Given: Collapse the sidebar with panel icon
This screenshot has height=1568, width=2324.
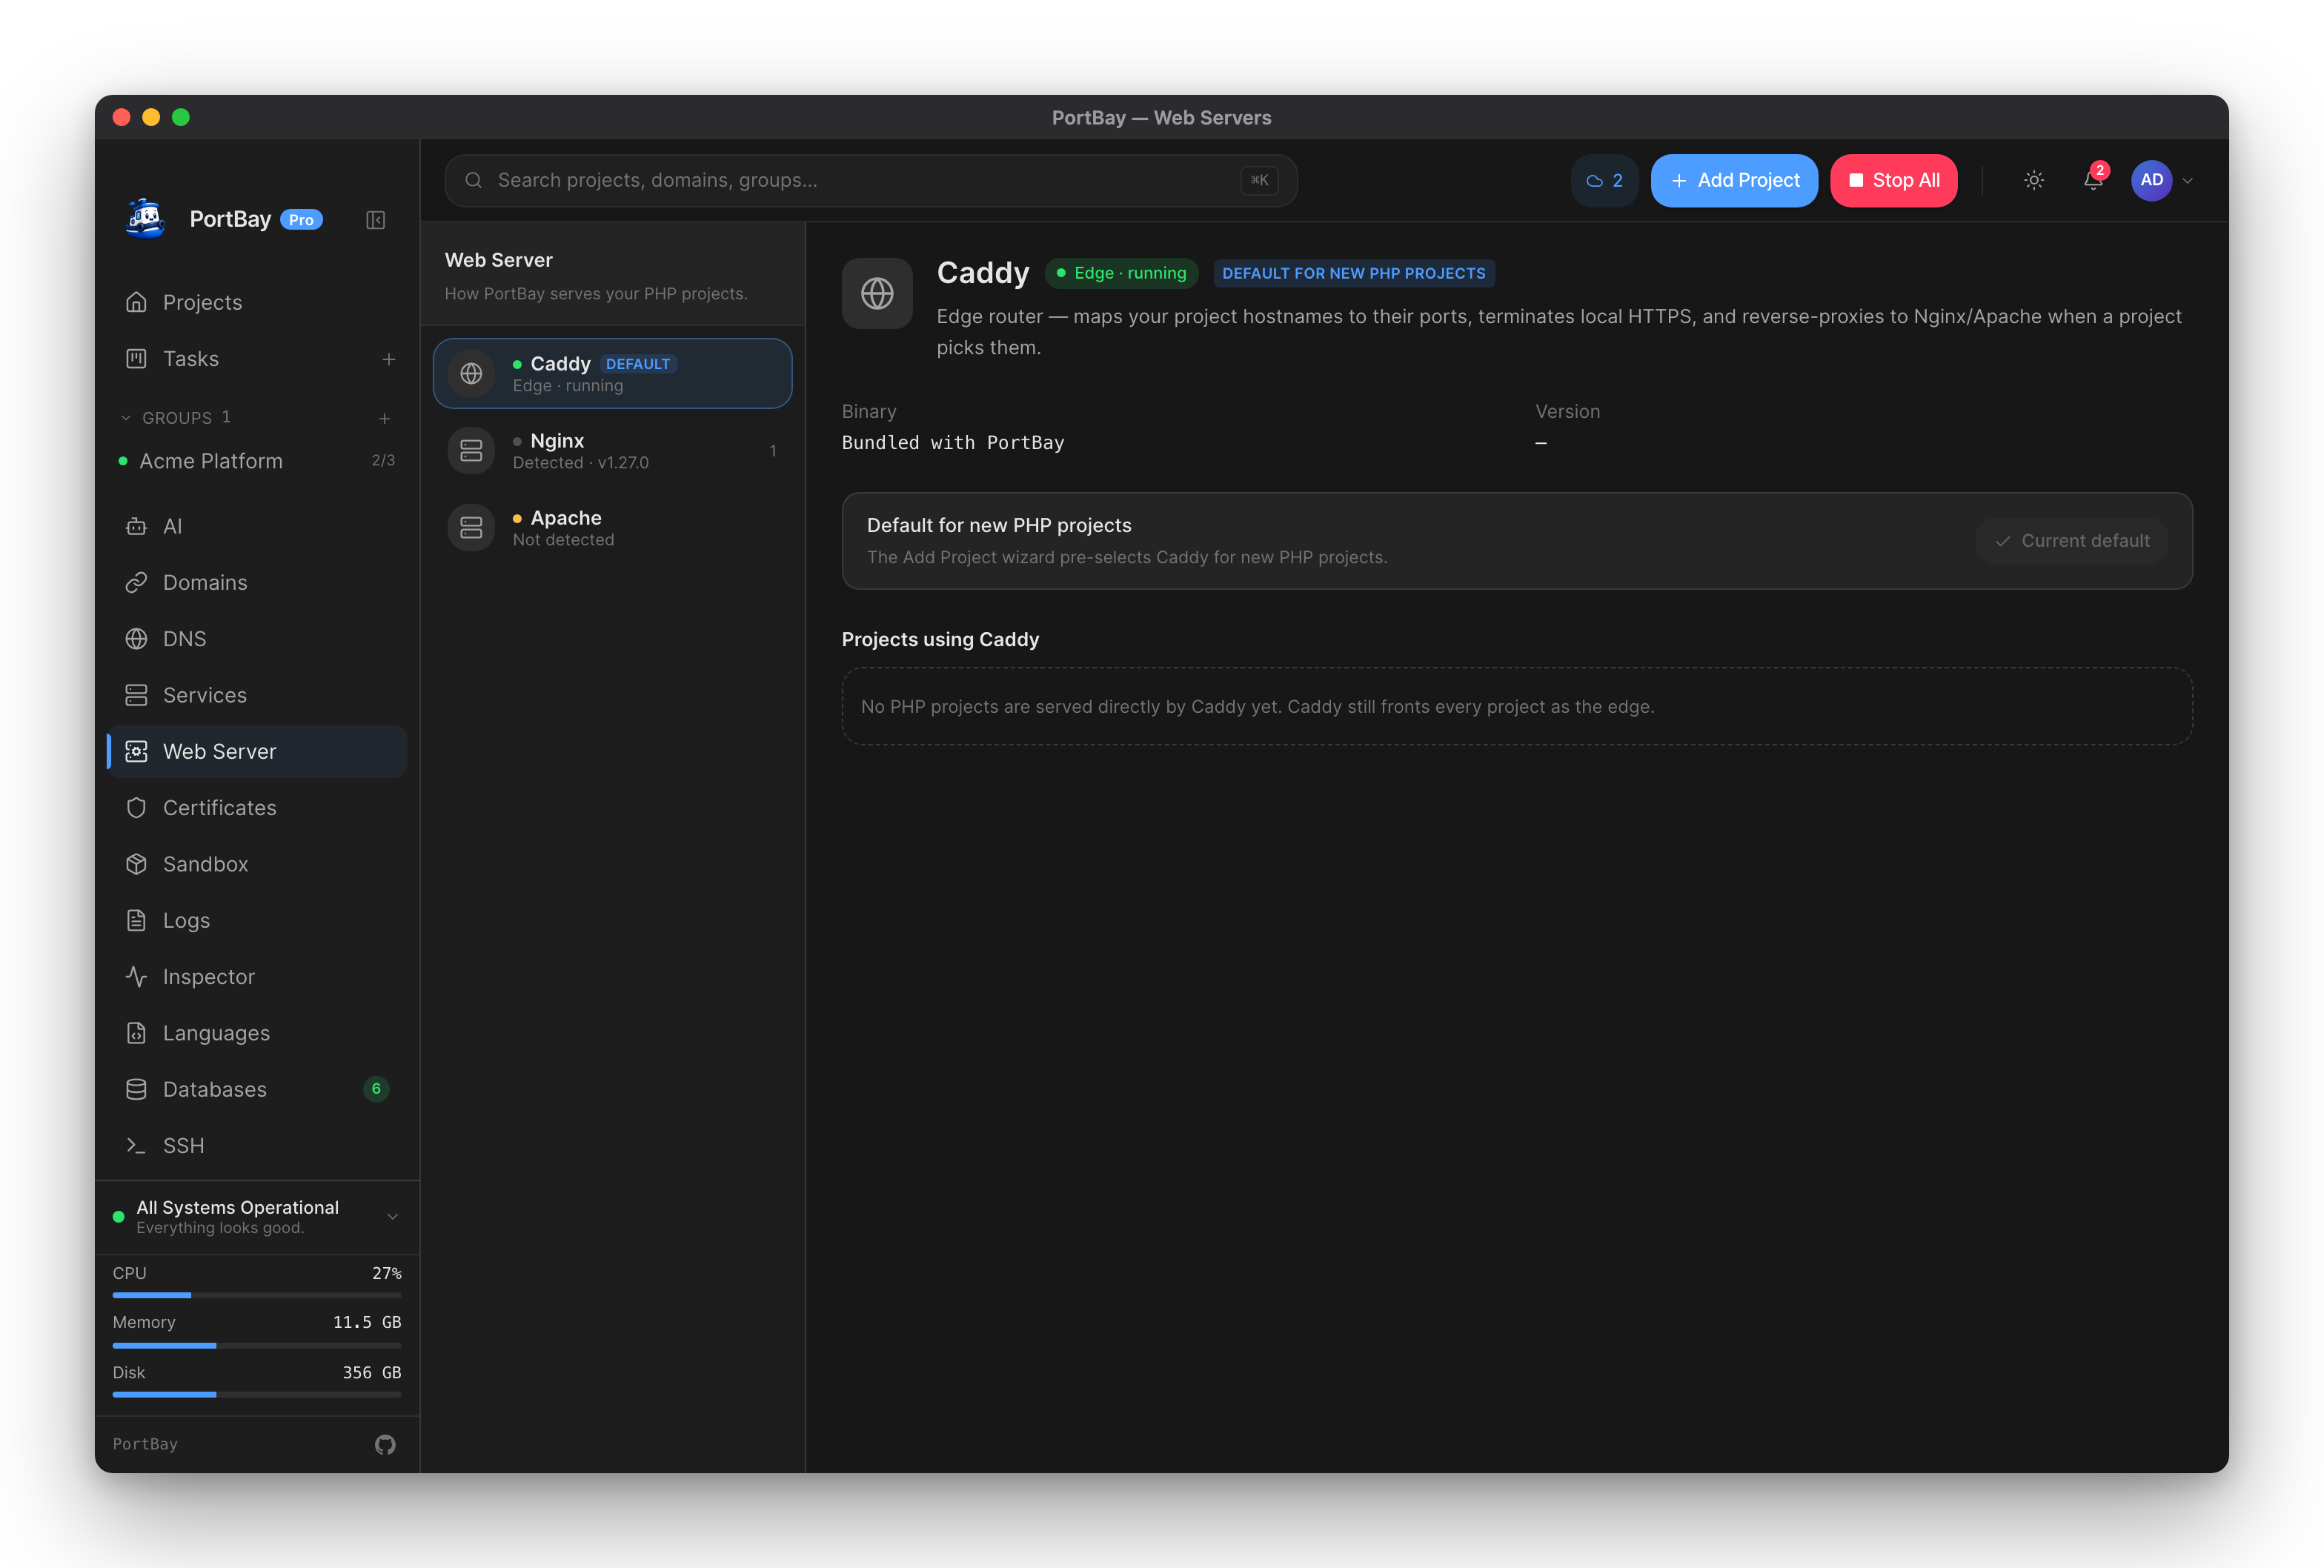Looking at the screenshot, I should pos(376,220).
